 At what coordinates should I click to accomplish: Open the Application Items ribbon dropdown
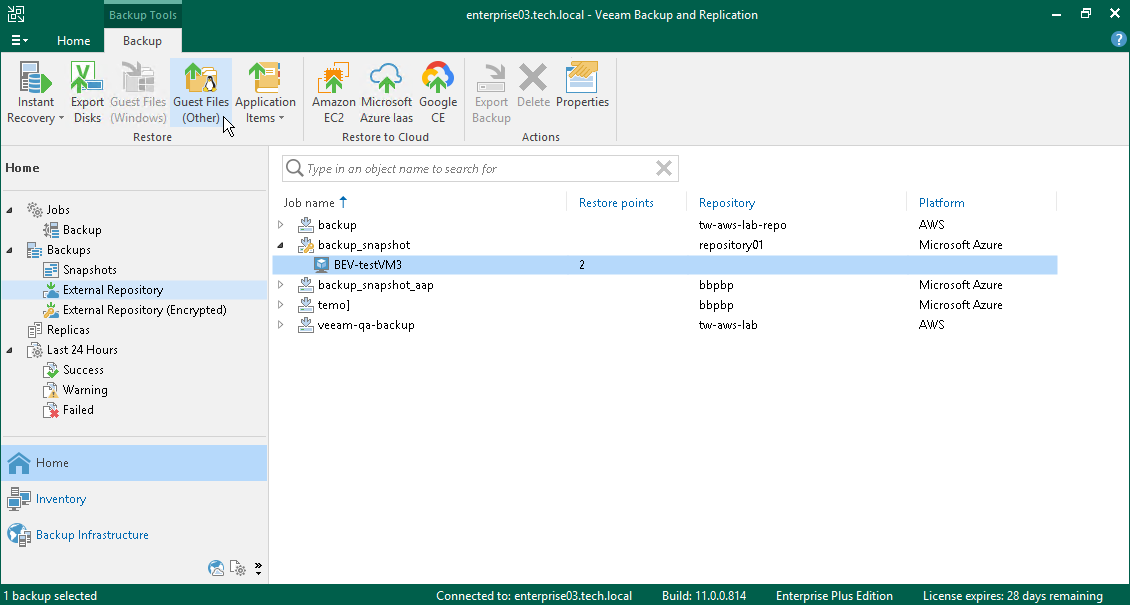pyautogui.click(x=265, y=94)
